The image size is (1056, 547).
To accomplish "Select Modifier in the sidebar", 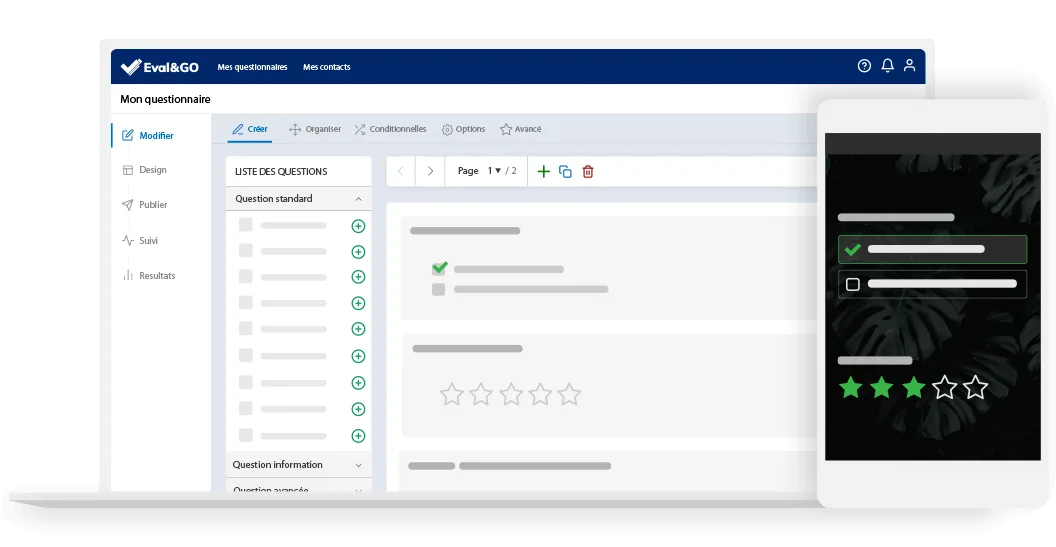I will (x=148, y=135).
